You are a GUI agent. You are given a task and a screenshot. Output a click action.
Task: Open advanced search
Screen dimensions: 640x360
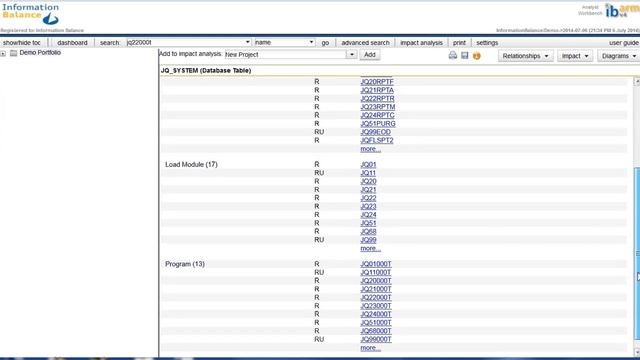tap(365, 42)
